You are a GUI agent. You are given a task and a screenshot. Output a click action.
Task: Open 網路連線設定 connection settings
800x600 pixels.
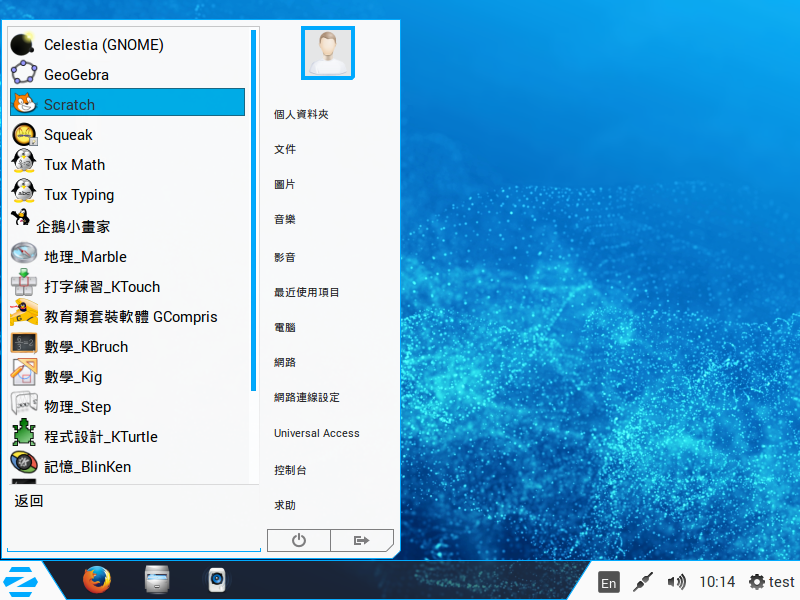click(x=307, y=397)
